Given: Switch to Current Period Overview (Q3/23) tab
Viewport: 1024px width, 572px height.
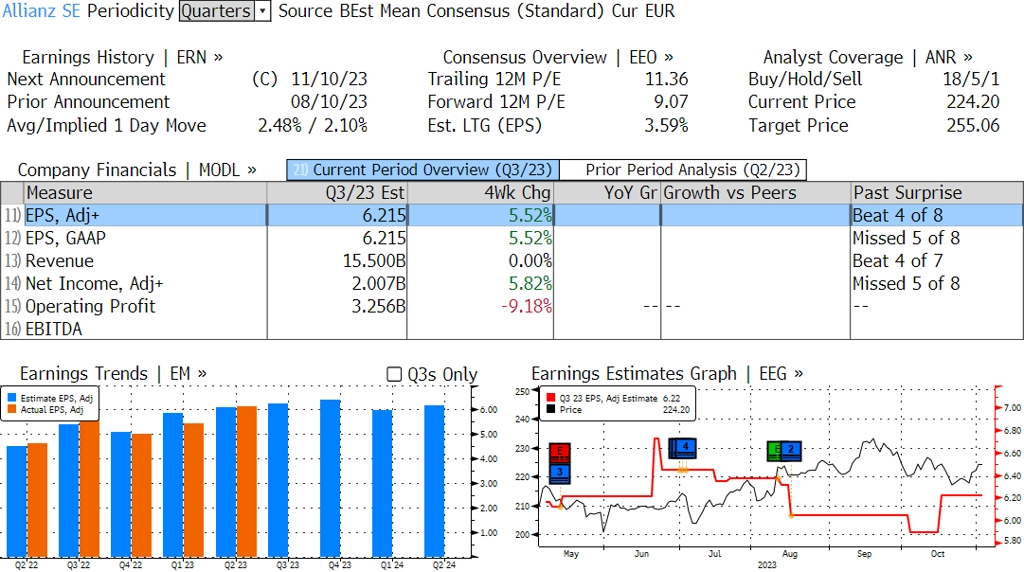Looking at the screenshot, I should (x=423, y=170).
